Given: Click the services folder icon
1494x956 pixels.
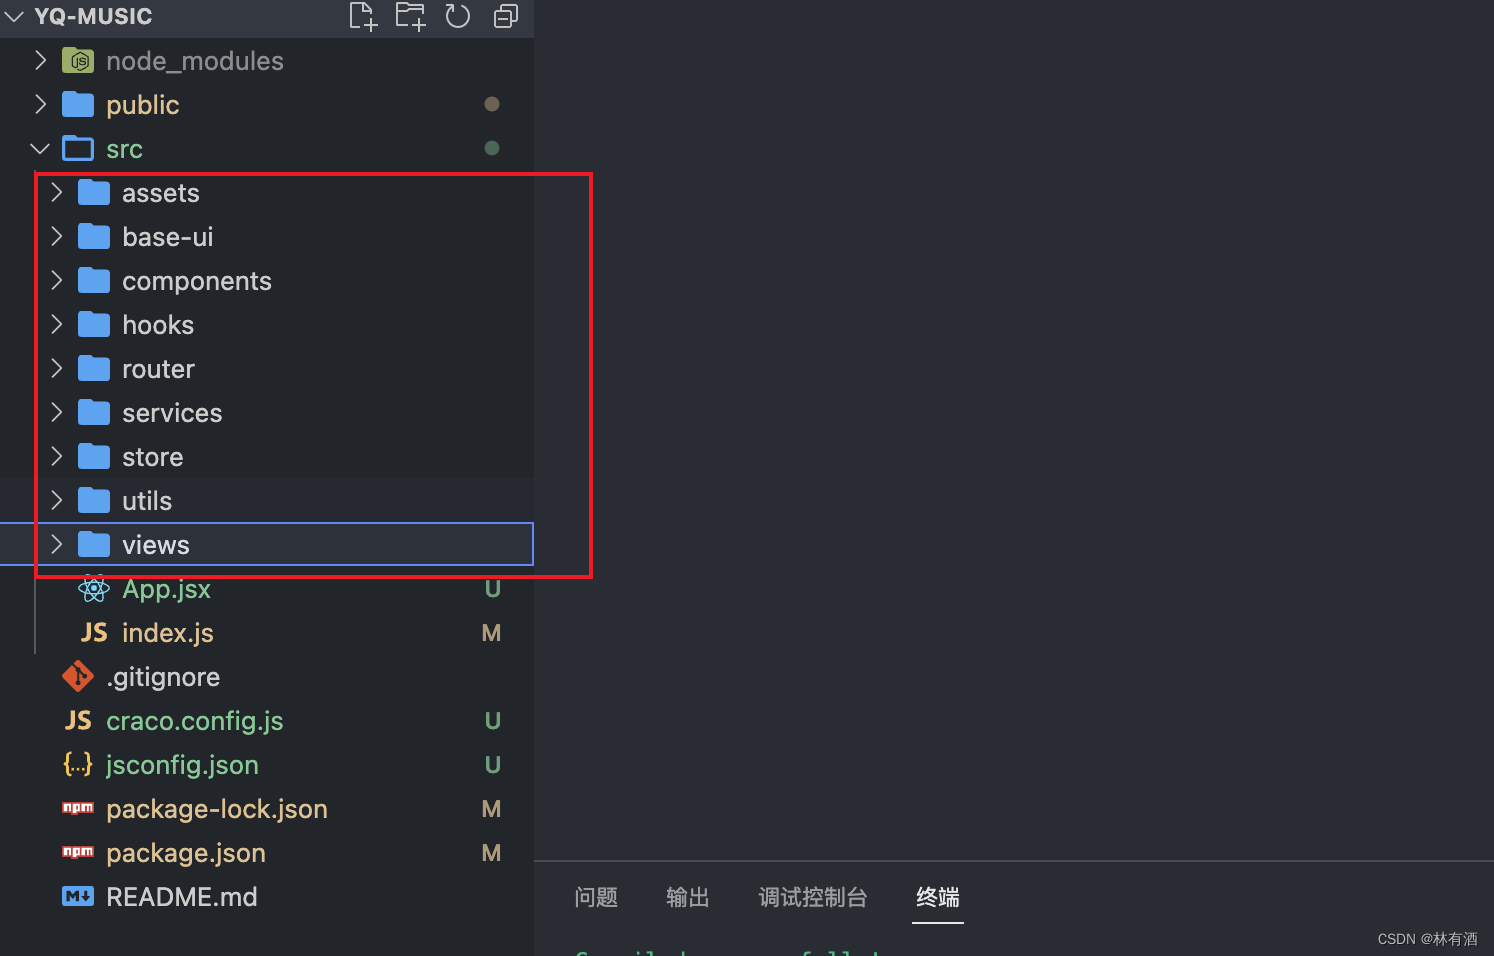Looking at the screenshot, I should point(94,412).
